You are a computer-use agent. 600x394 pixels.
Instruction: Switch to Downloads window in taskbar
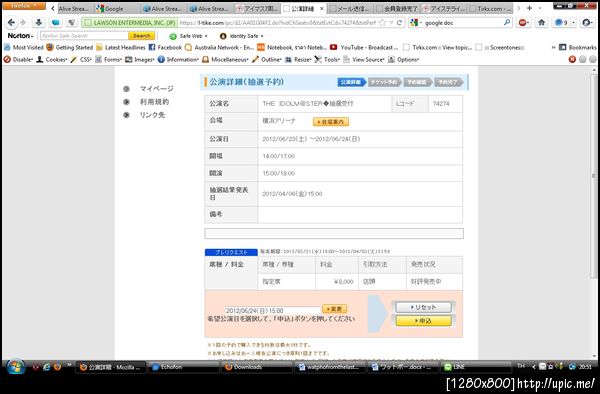[256, 367]
